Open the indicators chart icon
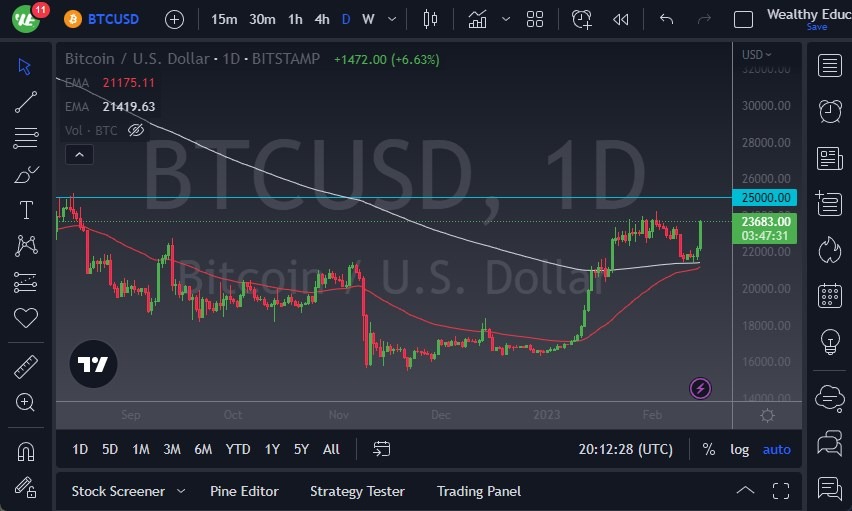 click(477, 20)
